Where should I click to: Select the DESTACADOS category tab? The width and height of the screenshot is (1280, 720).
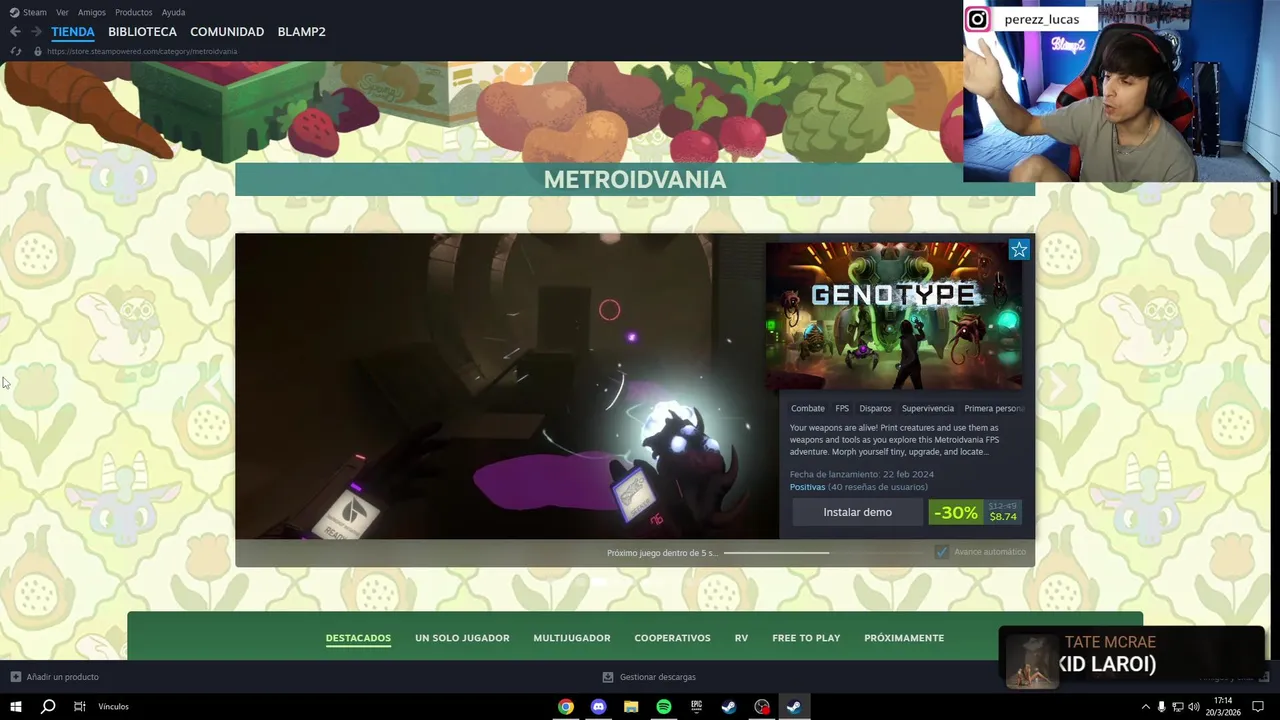pyautogui.click(x=358, y=638)
